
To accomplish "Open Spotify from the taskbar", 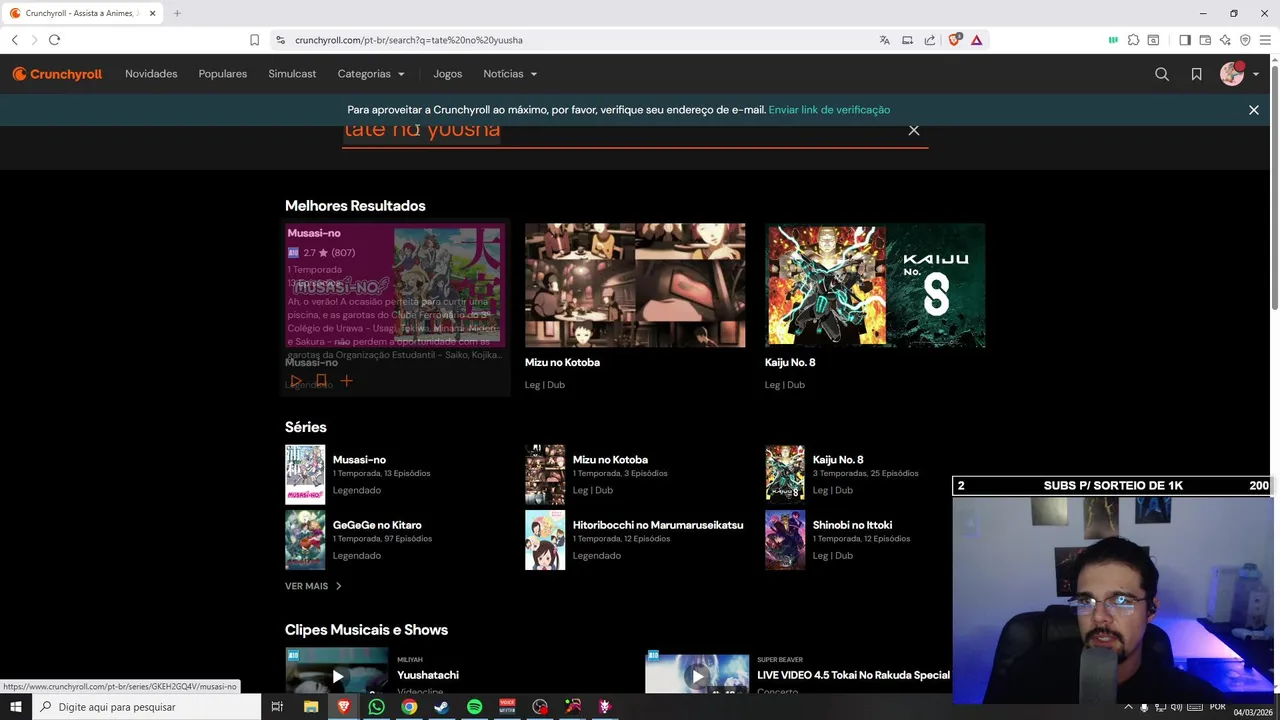I will click(474, 707).
